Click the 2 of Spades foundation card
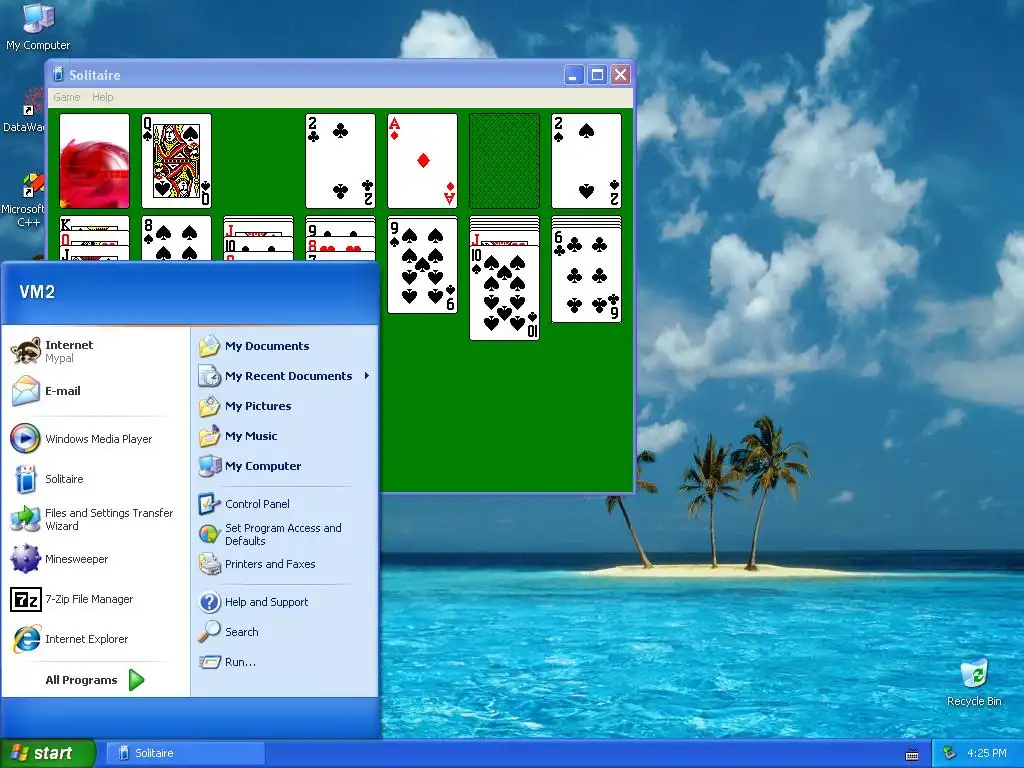 pos(586,161)
